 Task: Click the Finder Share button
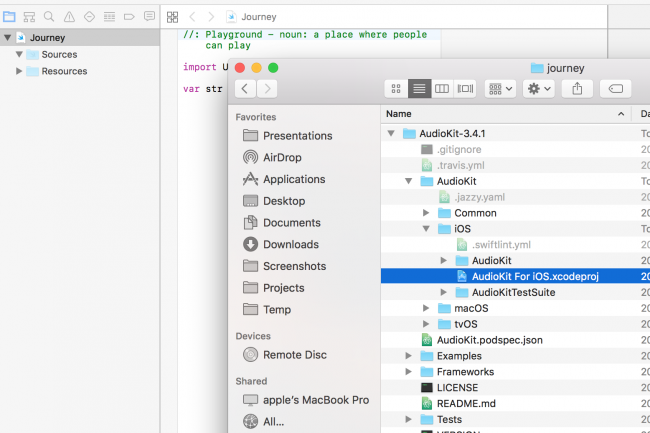[x=578, y=89]
